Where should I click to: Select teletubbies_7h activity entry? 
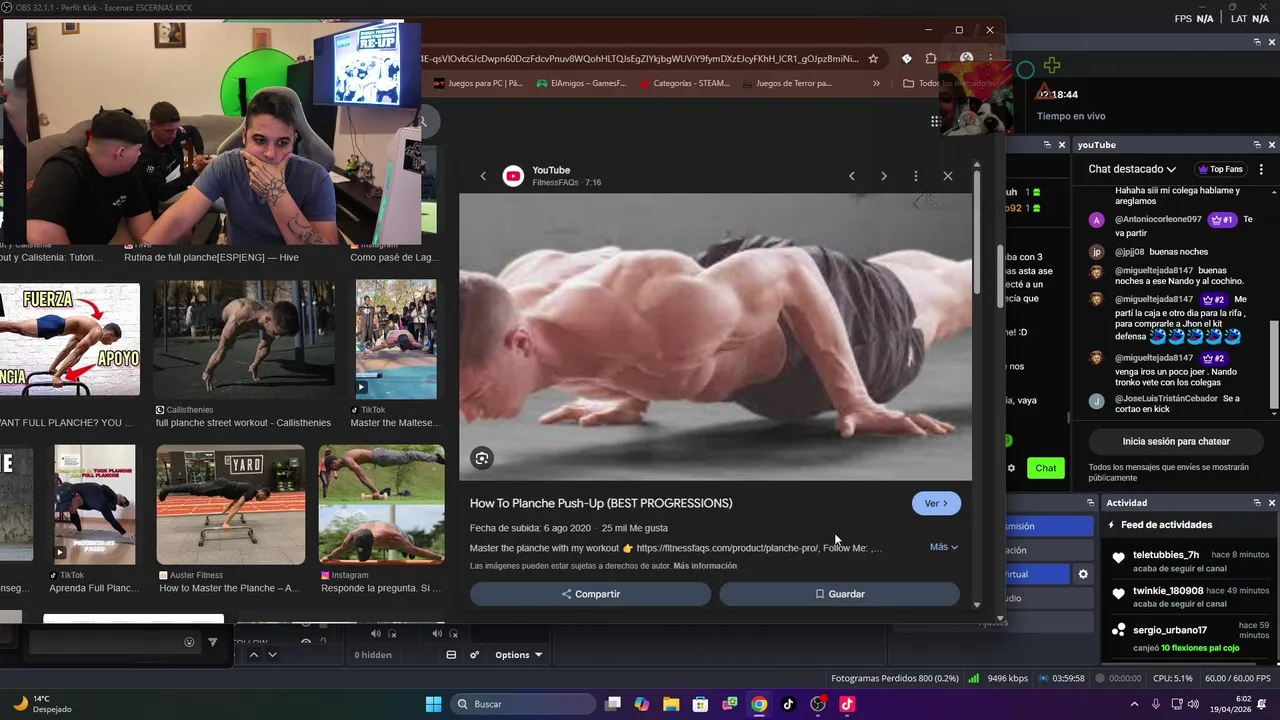coord(1189,561)
